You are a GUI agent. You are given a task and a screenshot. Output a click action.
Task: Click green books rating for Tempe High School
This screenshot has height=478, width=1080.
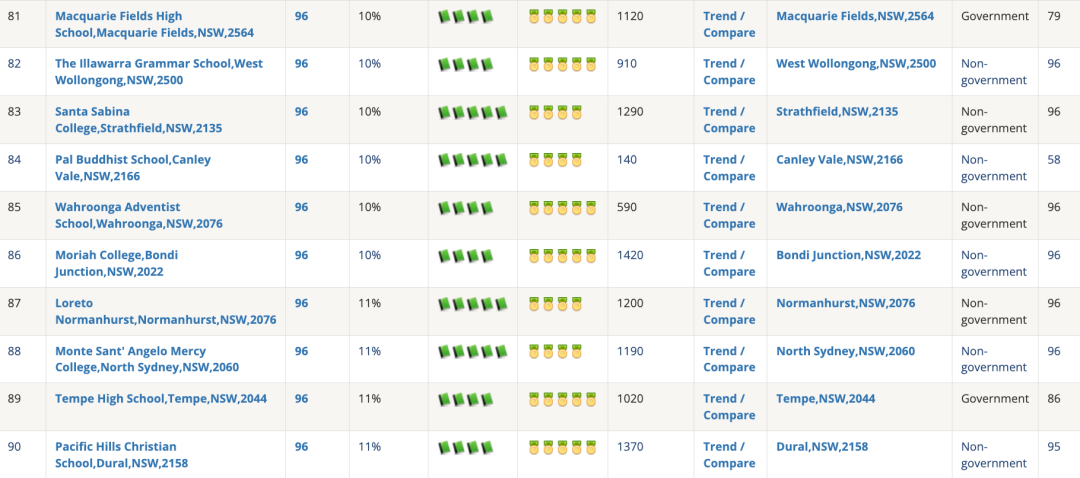click(x=466, y=399)
